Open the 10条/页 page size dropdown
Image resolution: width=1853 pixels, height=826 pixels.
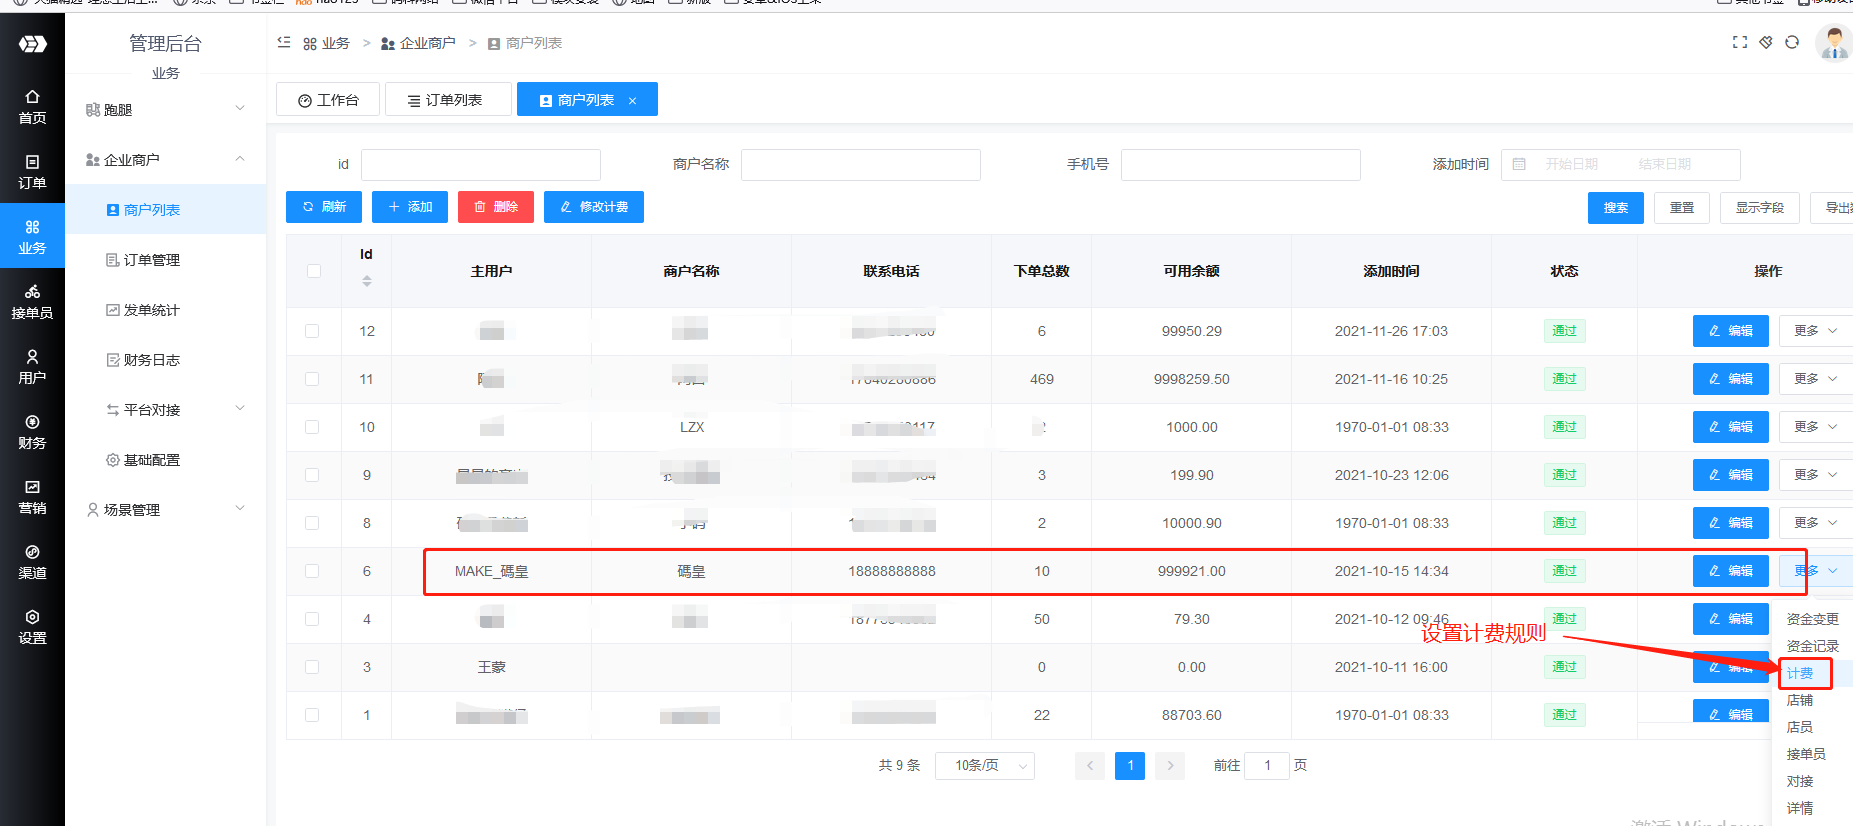click(x=985, y=765)
